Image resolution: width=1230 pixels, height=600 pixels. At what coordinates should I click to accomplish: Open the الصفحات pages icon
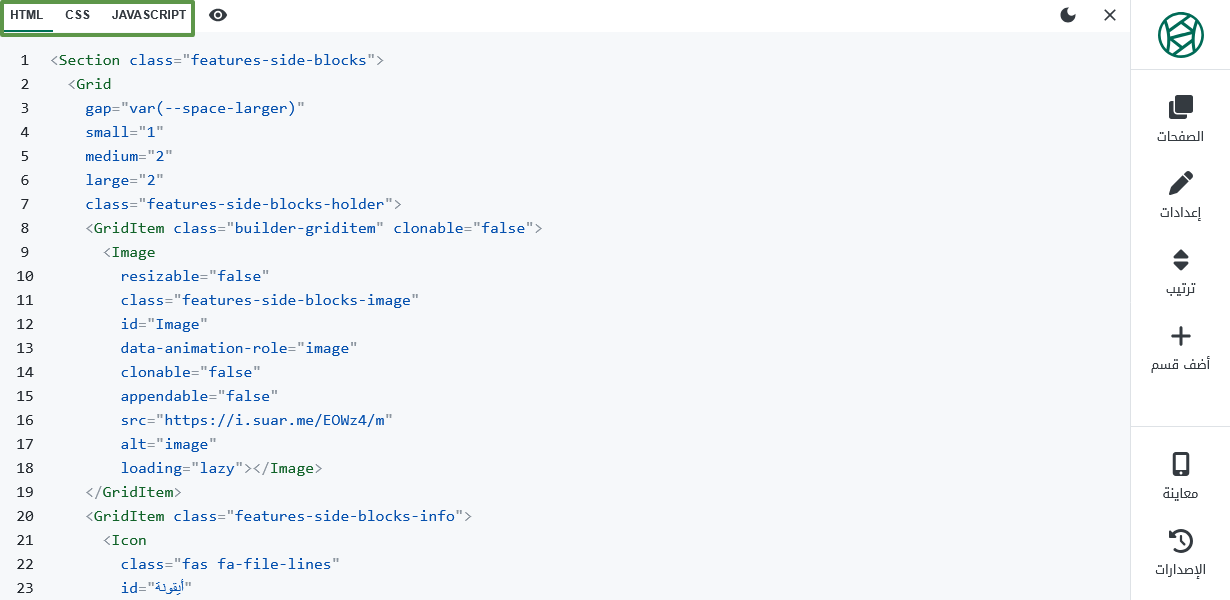pos(1181,107)
